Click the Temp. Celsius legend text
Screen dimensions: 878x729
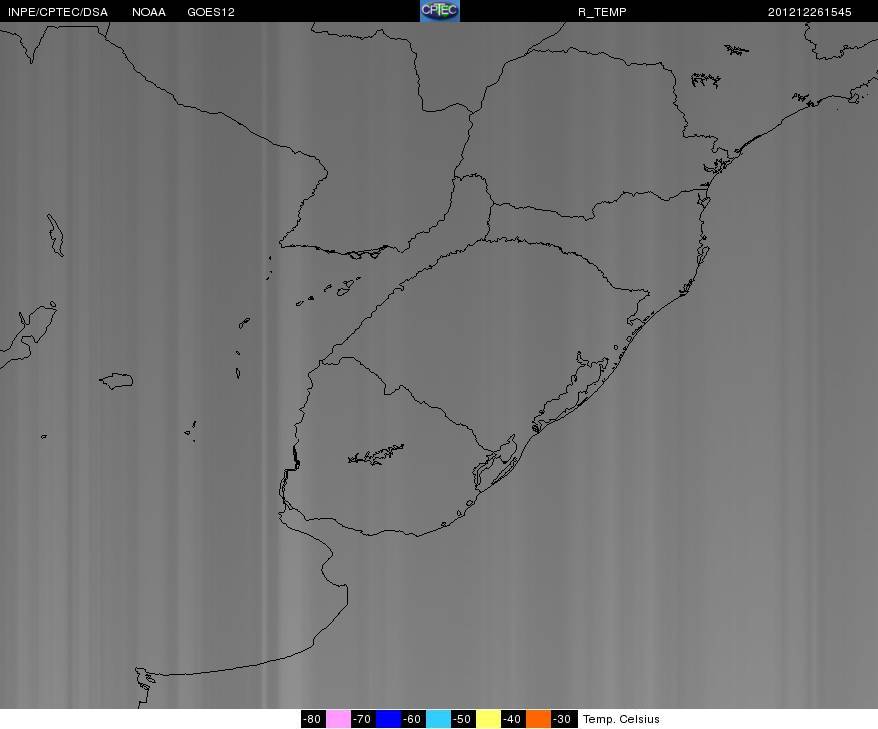click(x=621, y=719)
